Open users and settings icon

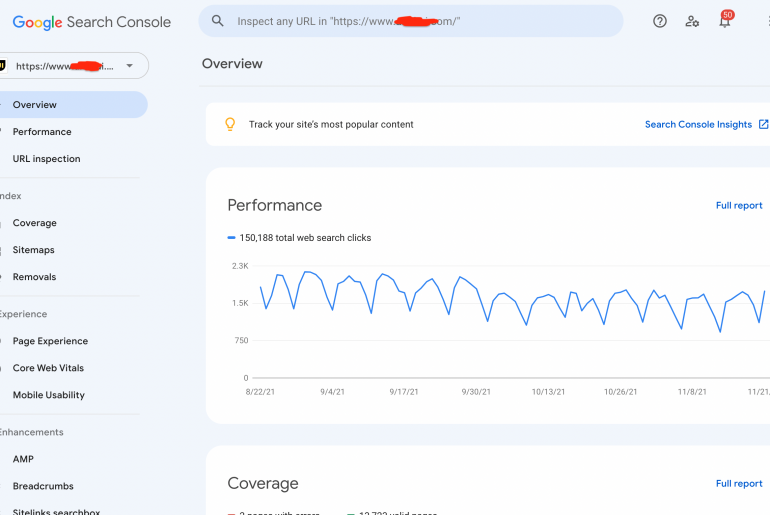tap(692, 21)
